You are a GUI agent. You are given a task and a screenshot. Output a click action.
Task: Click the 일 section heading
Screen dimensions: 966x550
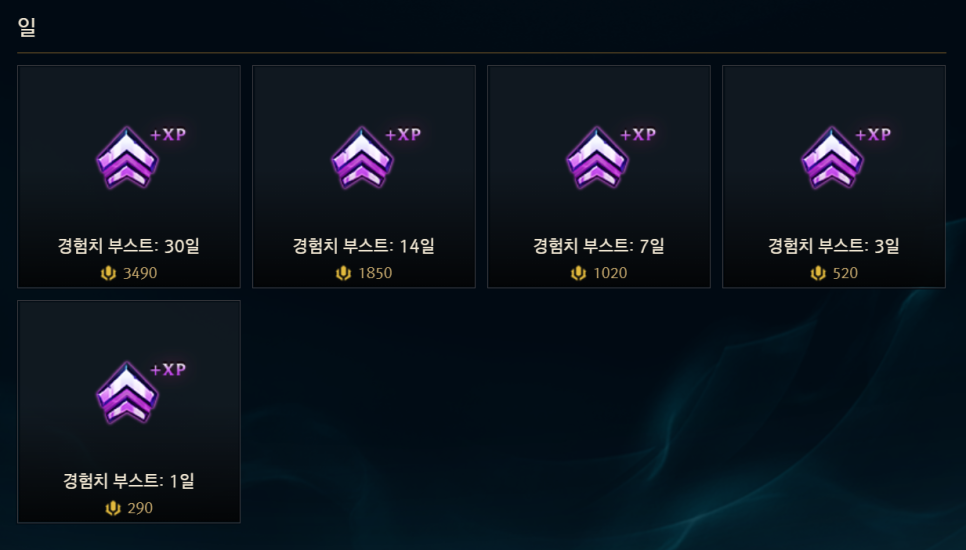(x=26, y=26)
